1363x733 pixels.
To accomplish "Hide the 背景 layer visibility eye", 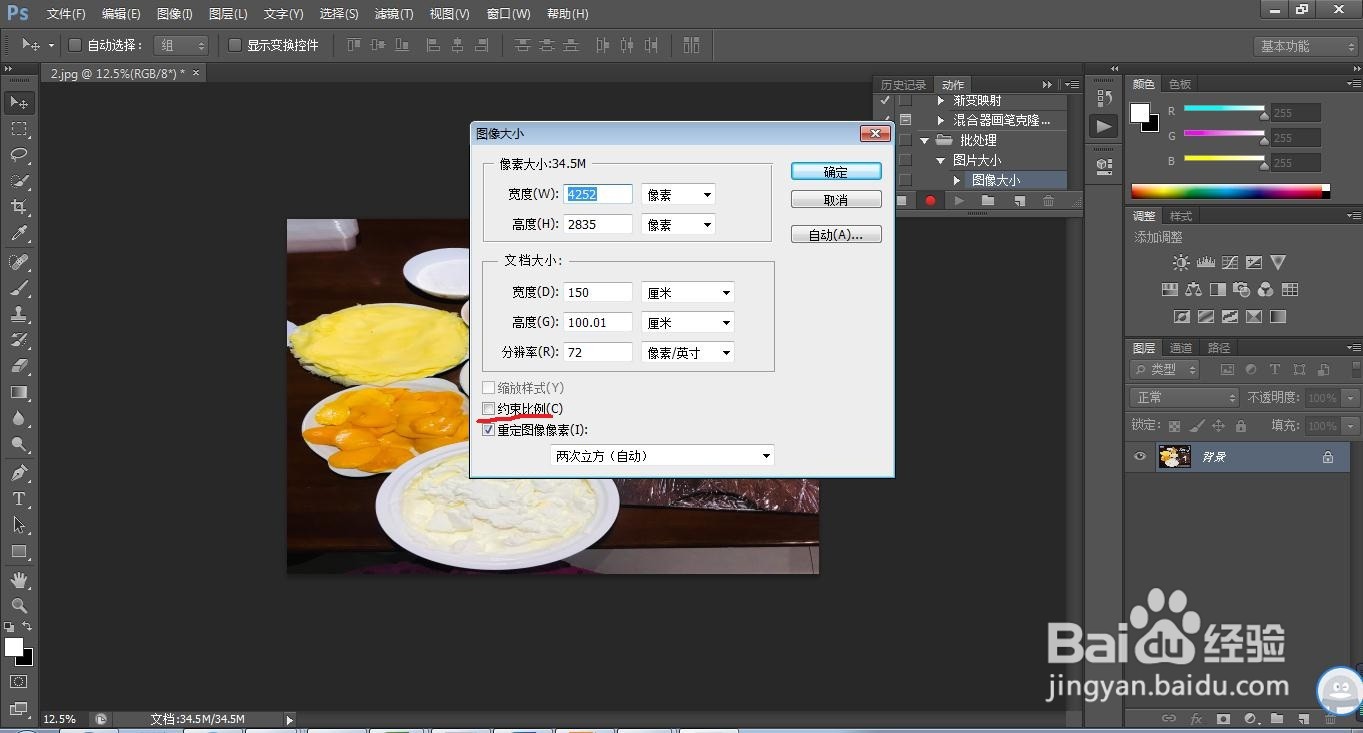I will tap(1138, 457).
